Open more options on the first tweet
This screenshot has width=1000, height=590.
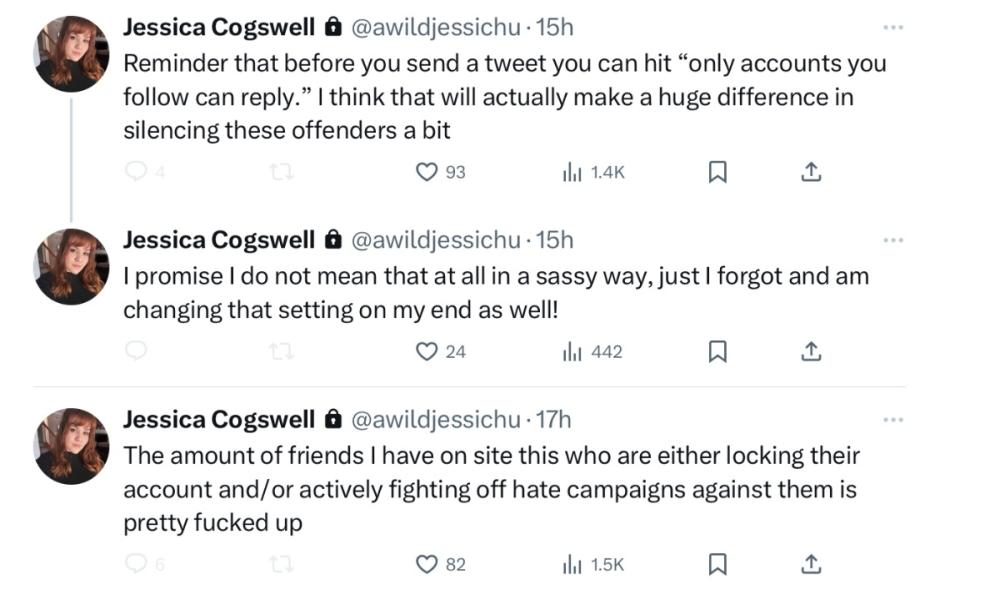click(x=893, y=28)
